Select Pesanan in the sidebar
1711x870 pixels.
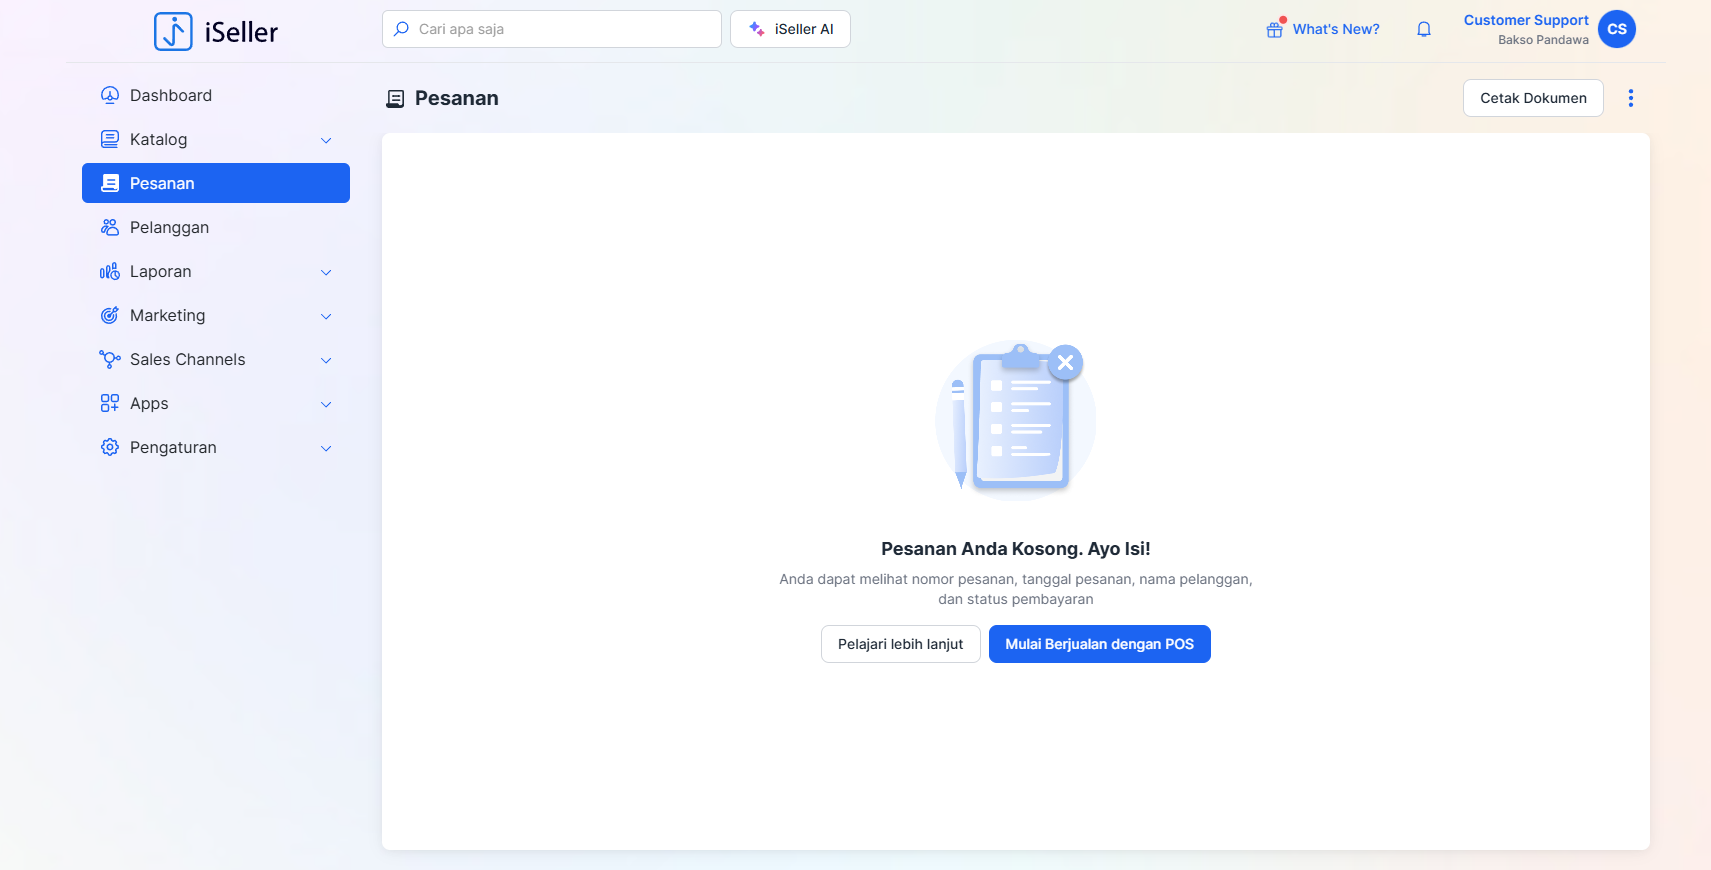[216, 183]
